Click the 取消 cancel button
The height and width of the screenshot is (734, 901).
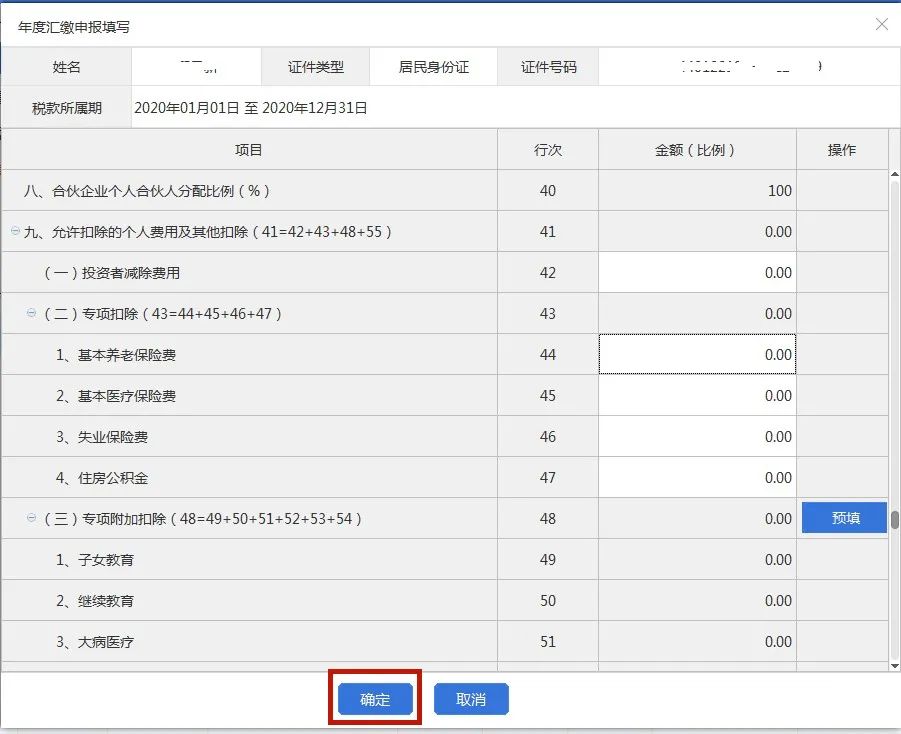[471, 699]
